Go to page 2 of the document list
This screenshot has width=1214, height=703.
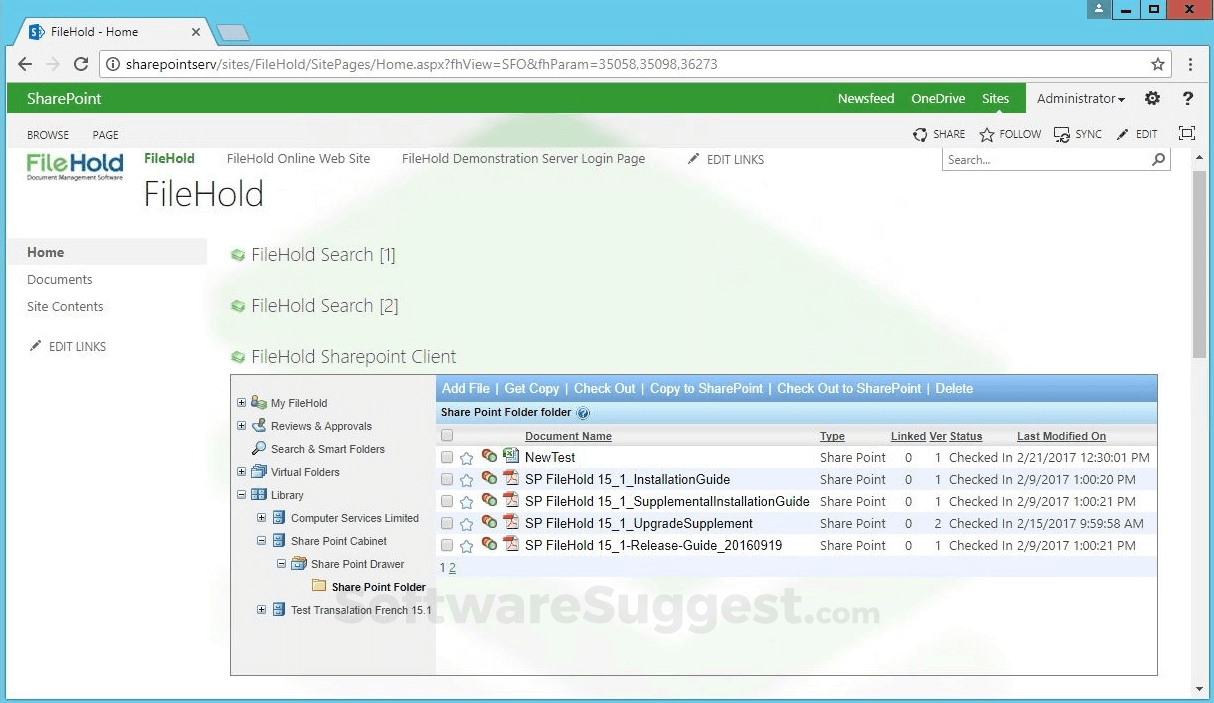point(452,567)
